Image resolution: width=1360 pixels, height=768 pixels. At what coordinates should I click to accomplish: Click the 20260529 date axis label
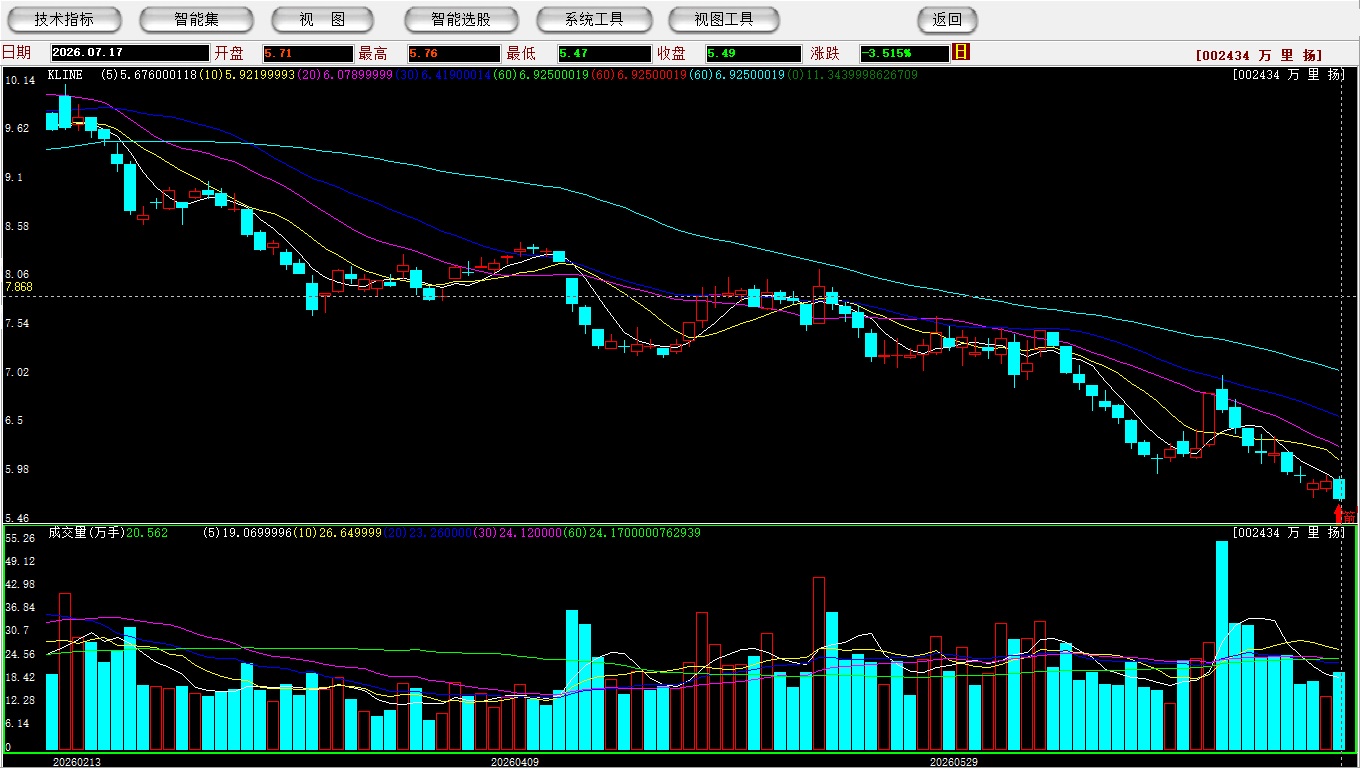tap(953, 762)
